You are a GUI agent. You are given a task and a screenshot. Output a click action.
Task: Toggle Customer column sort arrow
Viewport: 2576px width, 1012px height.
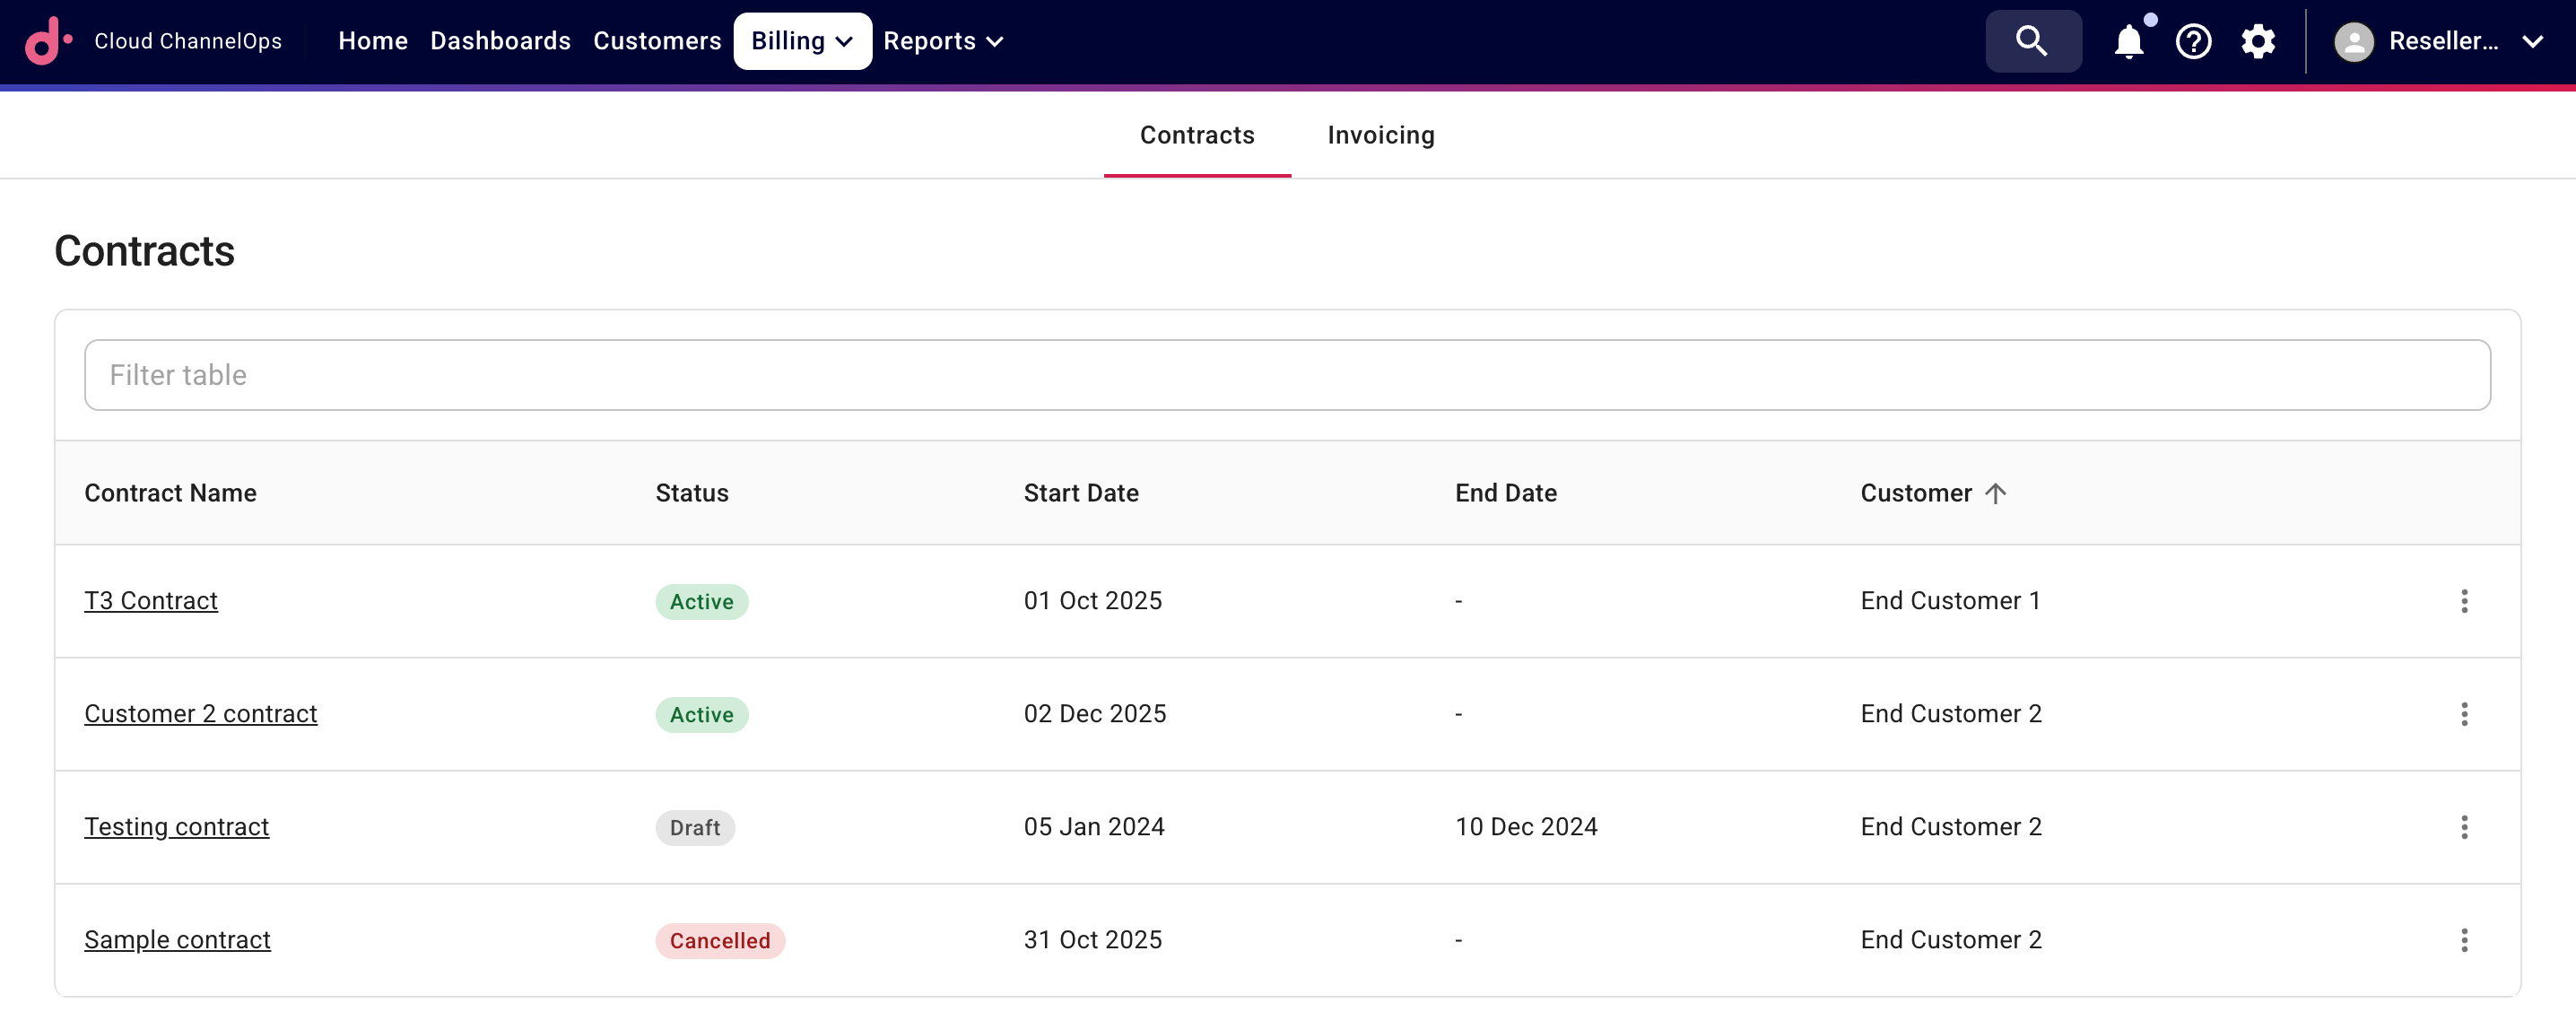click(1995, 493)
